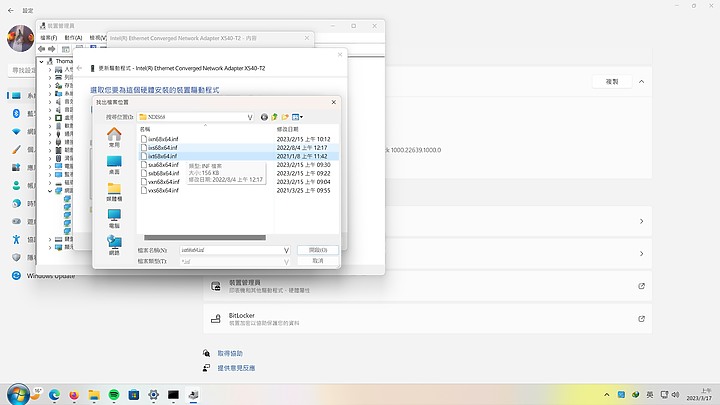Click the taskbar clock showing 2023/3/17
This screenshot has width=720, height=405.
(699, 394)
